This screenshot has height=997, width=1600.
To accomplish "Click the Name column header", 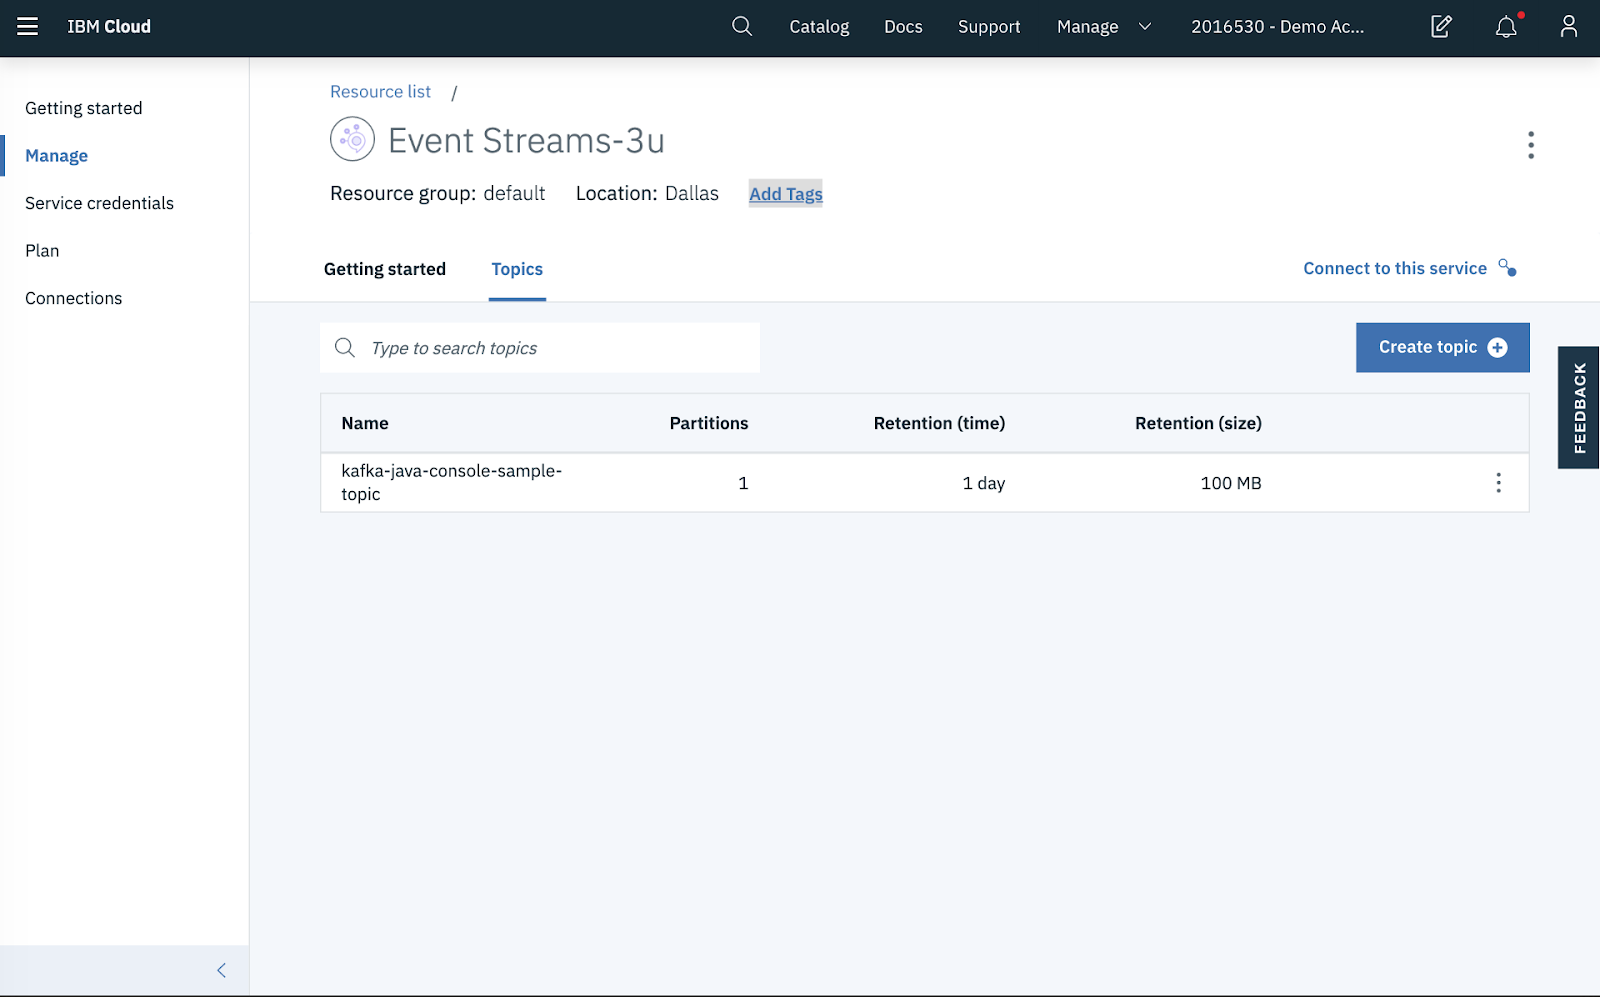I will [x=365, y=424].
